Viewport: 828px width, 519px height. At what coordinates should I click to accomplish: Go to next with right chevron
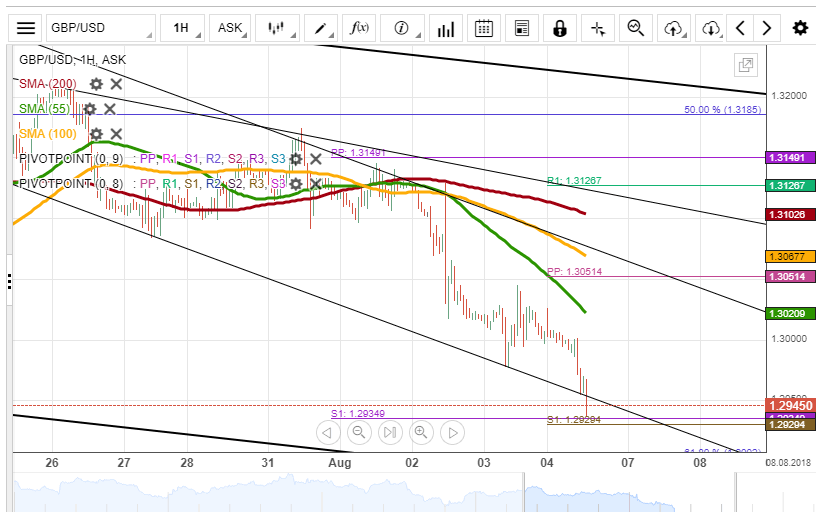click(x=767, y=28)
